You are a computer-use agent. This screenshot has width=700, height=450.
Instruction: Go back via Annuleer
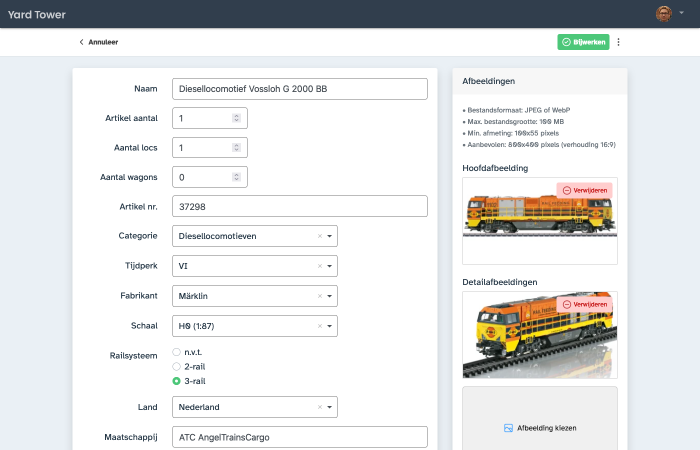pyautogui.click(x=99, y=42)
